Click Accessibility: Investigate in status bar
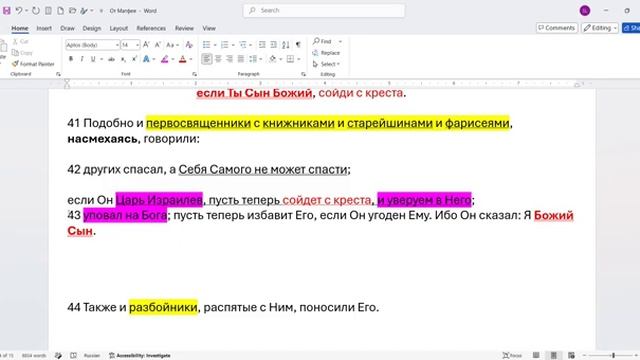 [x=140, y=356]
